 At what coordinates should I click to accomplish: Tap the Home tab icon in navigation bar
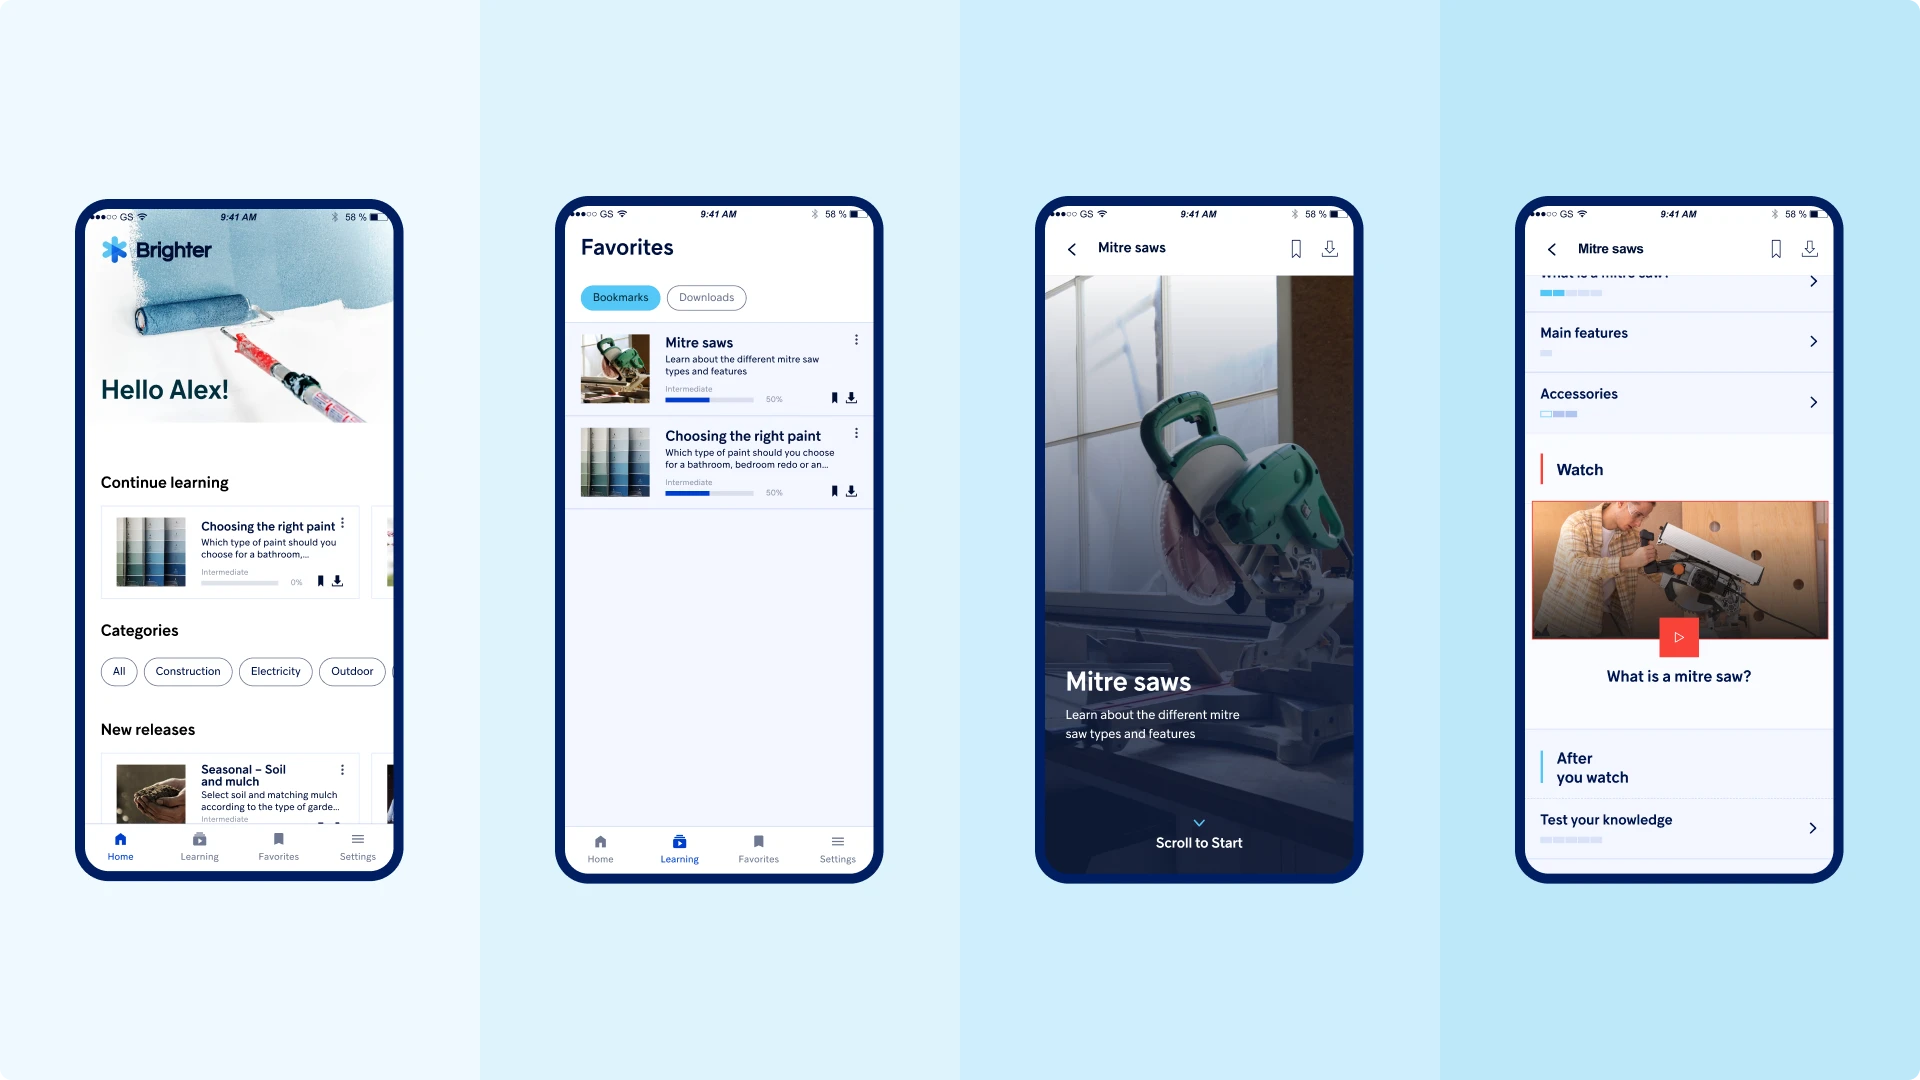pyautogui.click(x=120, y=840)
